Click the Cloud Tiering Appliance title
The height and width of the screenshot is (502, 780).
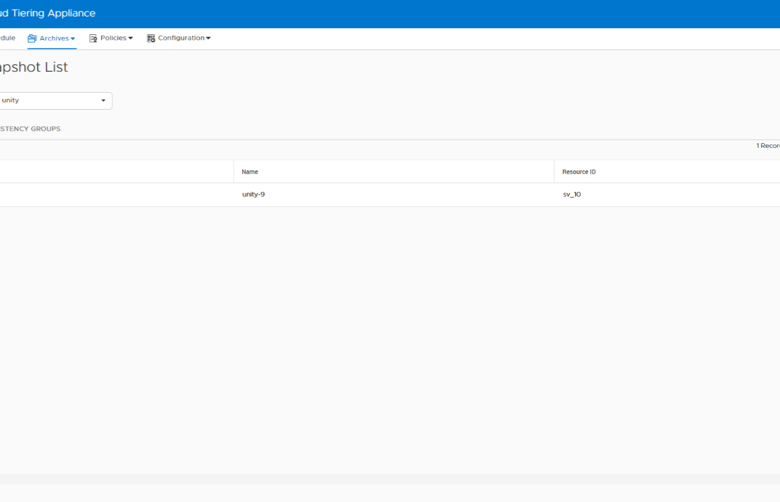tap(48, 13)
